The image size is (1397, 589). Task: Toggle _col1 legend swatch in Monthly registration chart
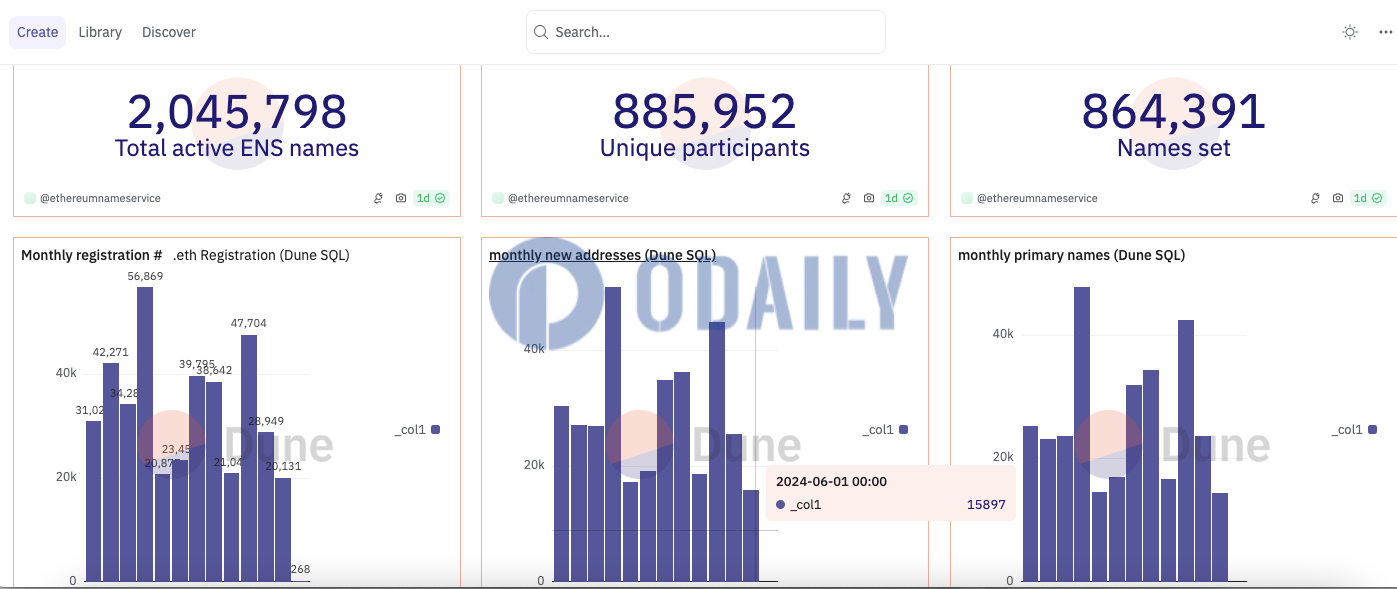[x=435, y=430]
